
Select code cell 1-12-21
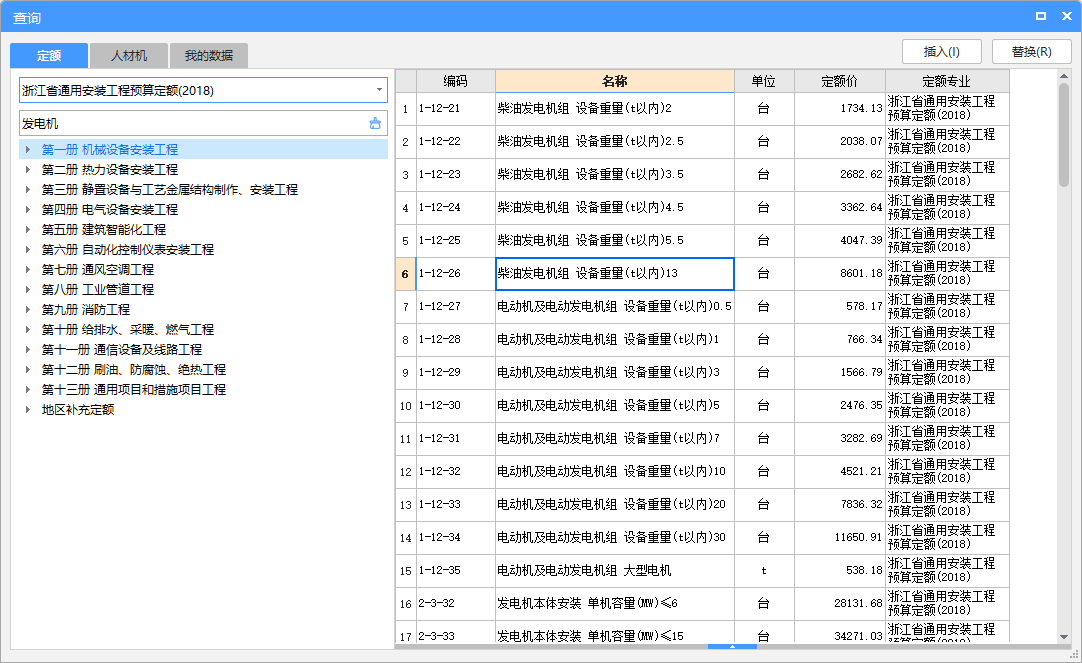click(455, 108)
